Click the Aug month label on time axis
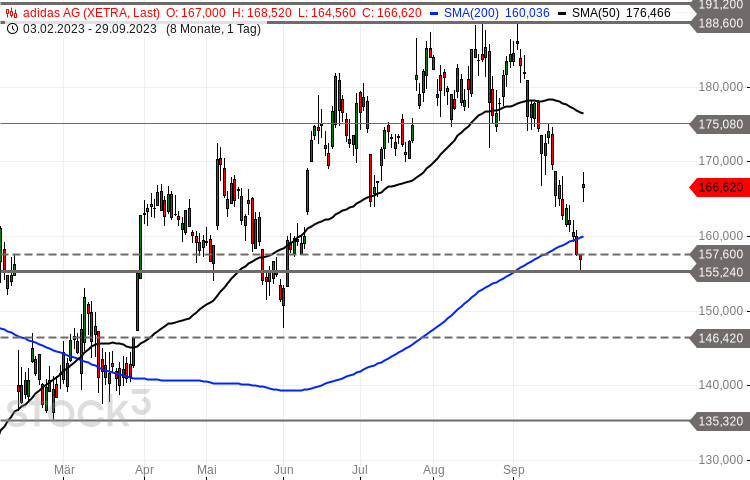Viewport: 750px width, 480px height. pos(434,470)
